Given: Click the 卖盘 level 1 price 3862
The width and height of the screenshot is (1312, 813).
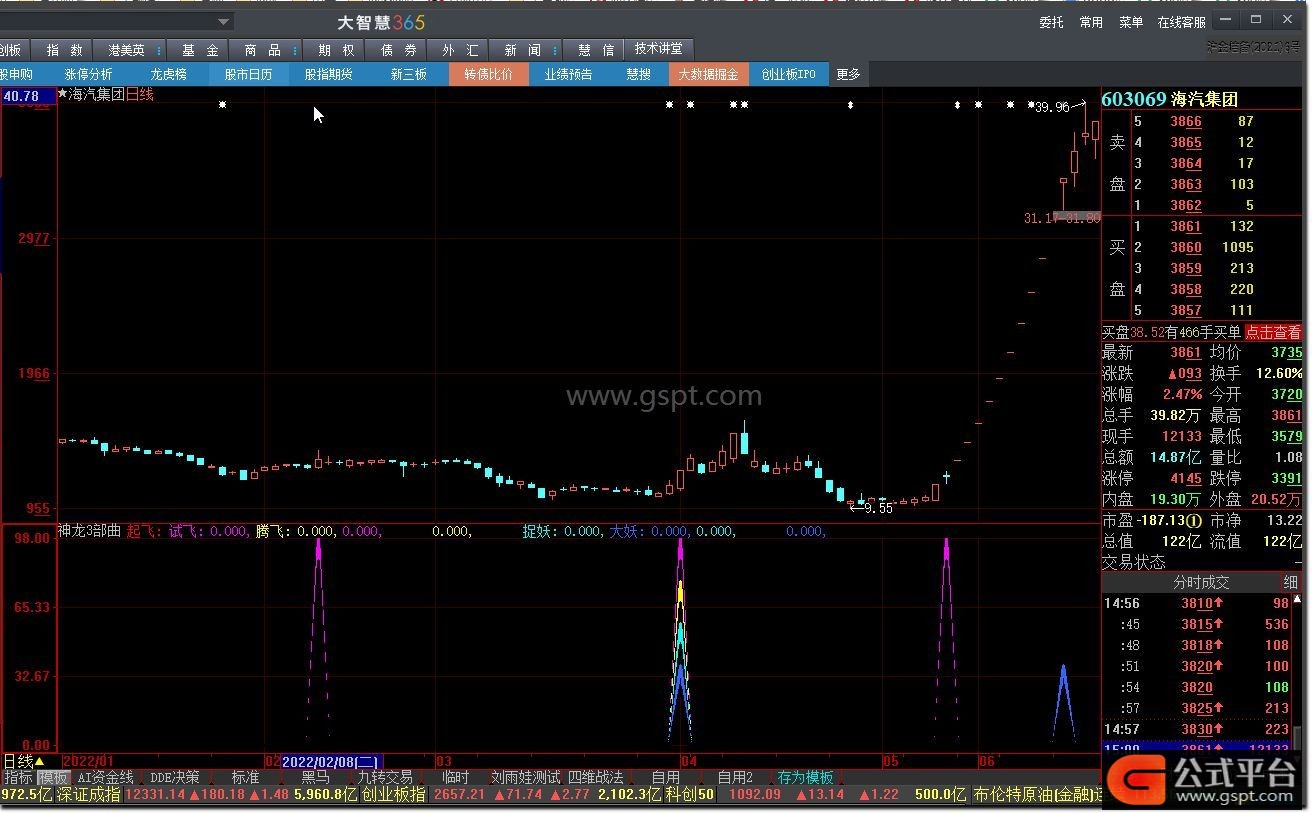Looking at the screenshot, I should coord(1186,205).
